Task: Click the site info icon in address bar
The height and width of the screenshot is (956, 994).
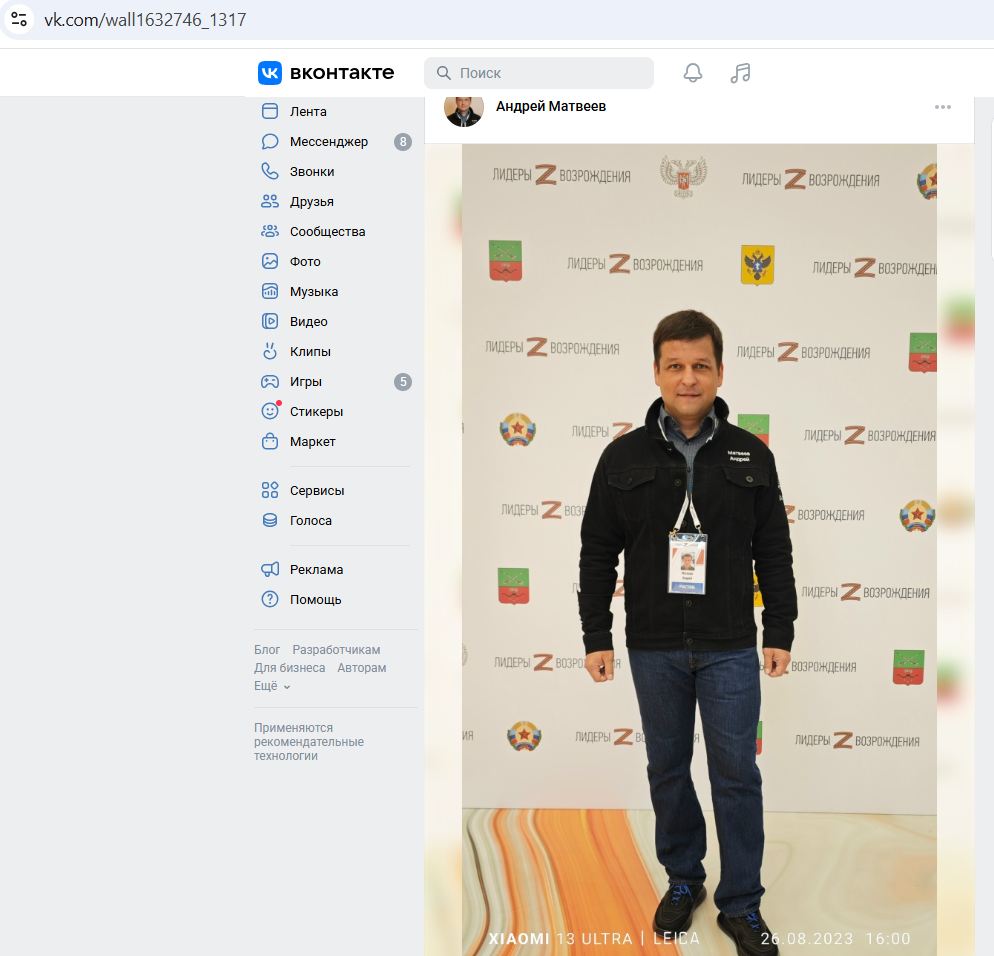Action: point(19,19)
